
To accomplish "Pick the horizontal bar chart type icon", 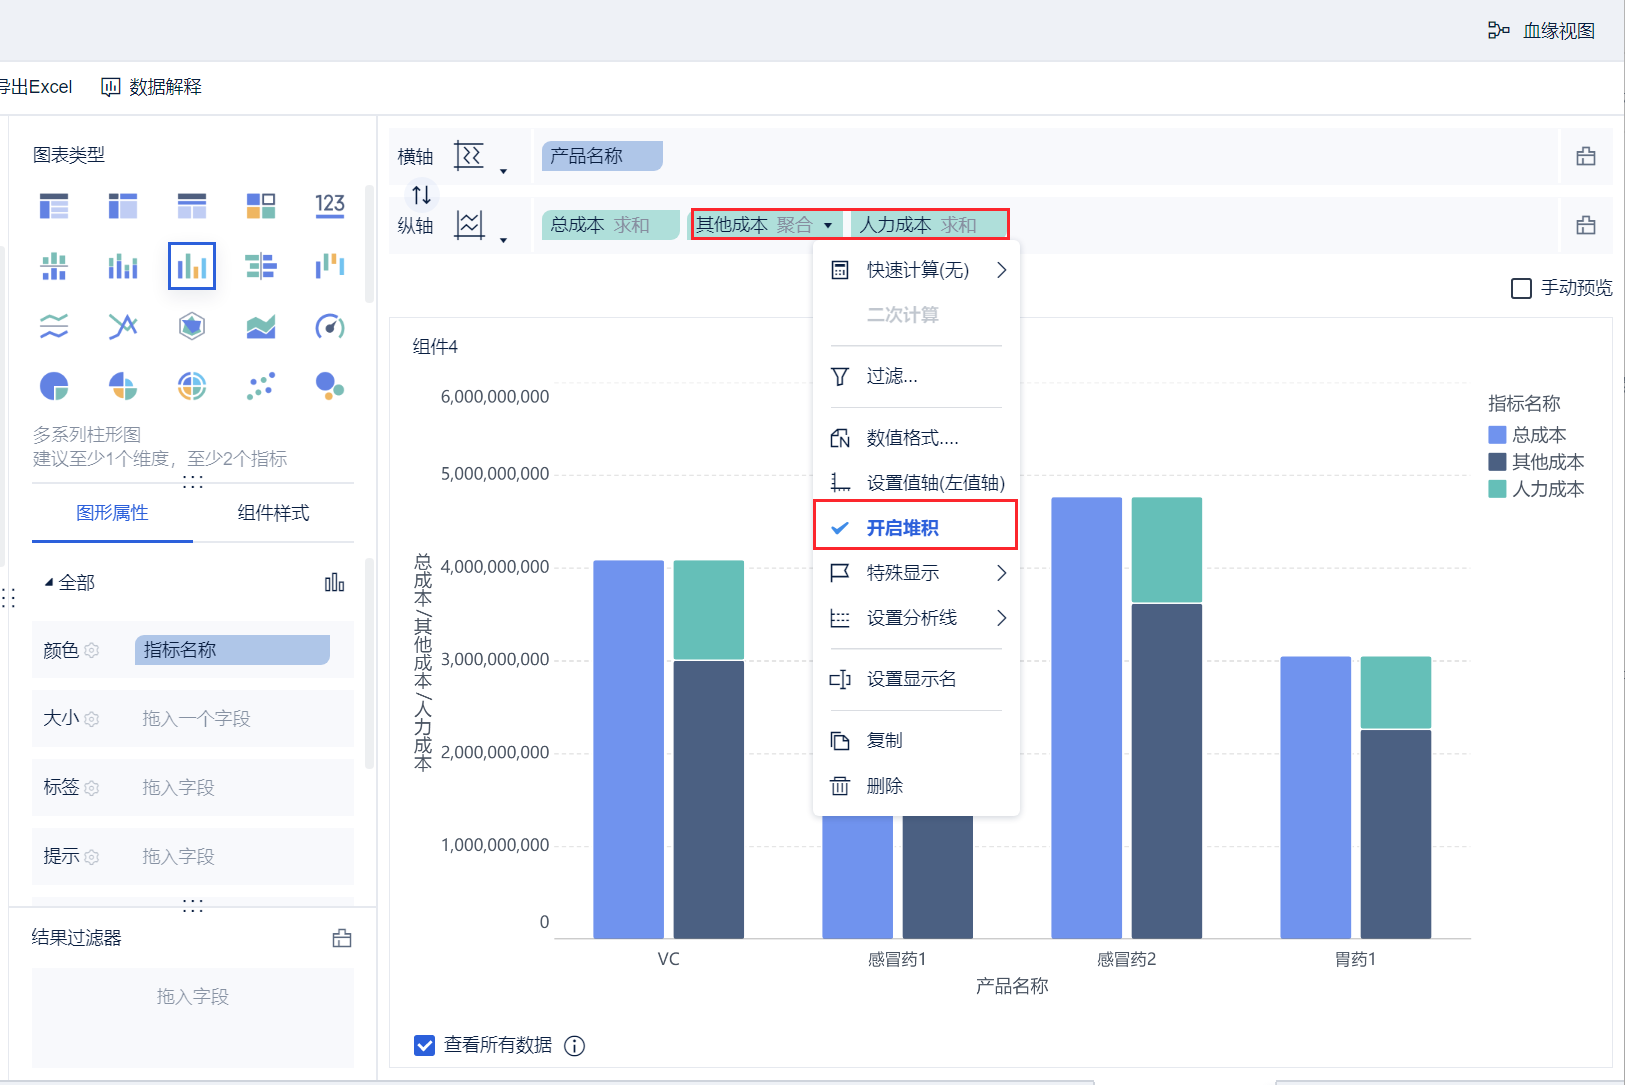I will pos(261,266).
